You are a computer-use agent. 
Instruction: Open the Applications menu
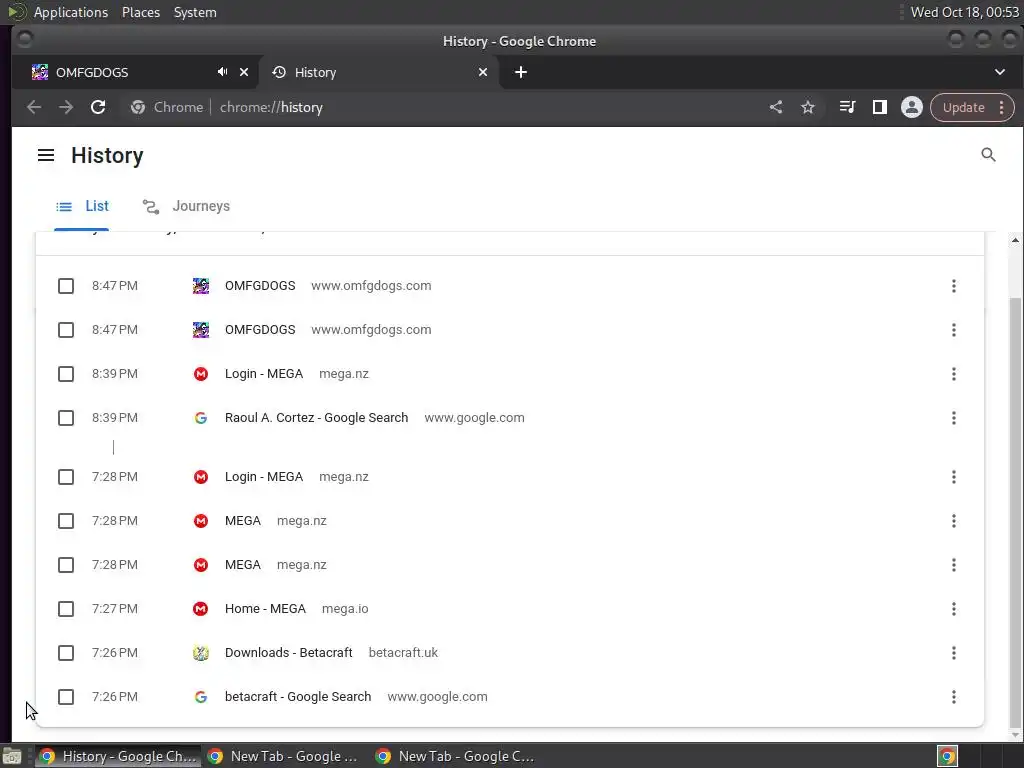coord(71,12)
